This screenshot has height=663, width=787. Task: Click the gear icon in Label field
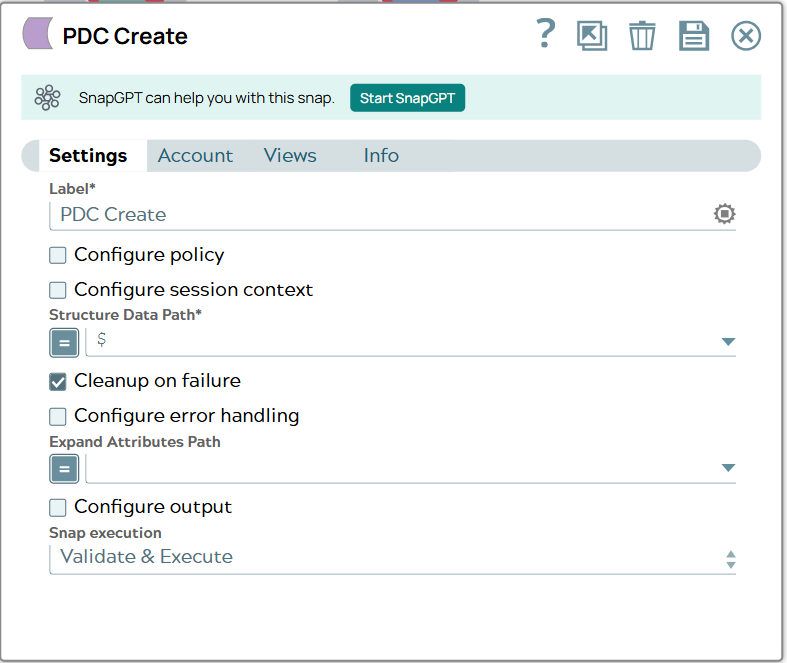click(724, 214)
